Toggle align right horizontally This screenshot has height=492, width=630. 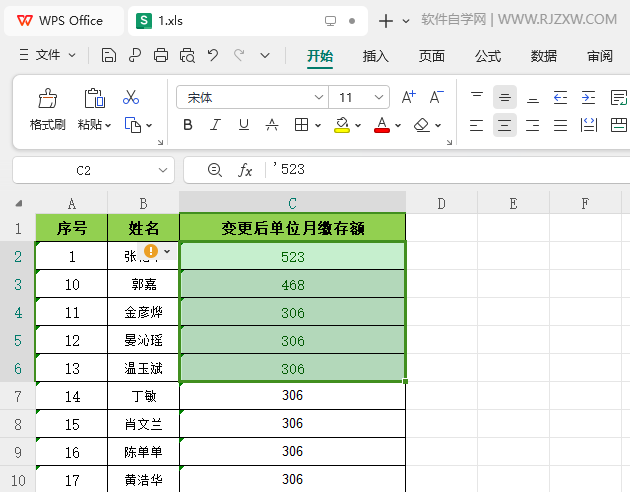coord(532,125)
